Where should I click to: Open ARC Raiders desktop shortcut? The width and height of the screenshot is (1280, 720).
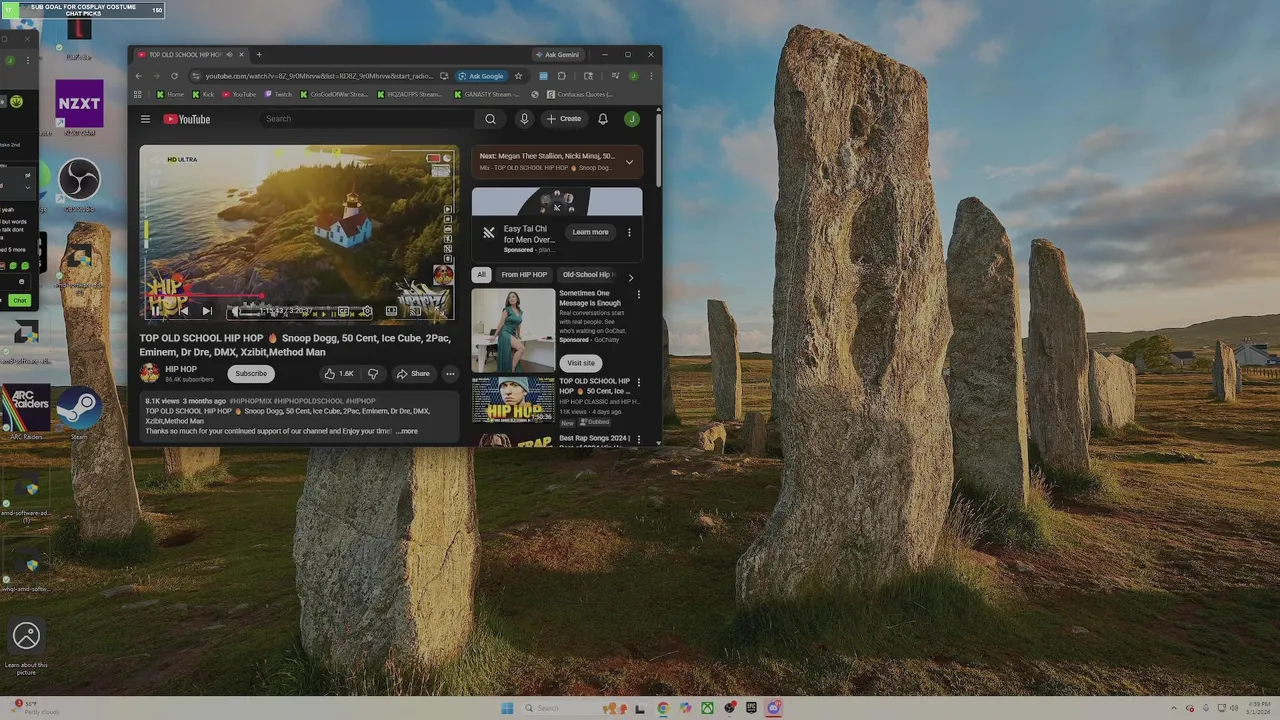pos(26,412)
